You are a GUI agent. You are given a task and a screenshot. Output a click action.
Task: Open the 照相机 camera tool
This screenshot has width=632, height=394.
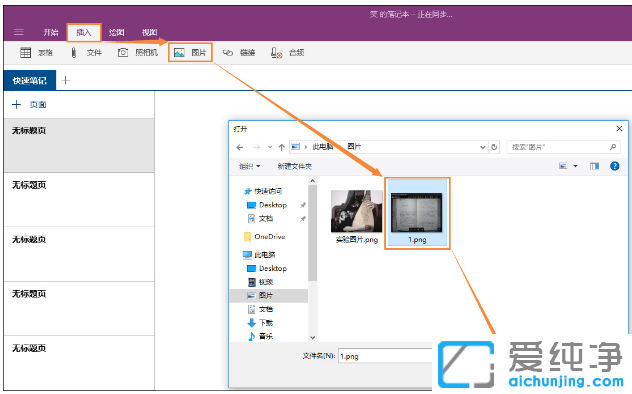point(137,53)
